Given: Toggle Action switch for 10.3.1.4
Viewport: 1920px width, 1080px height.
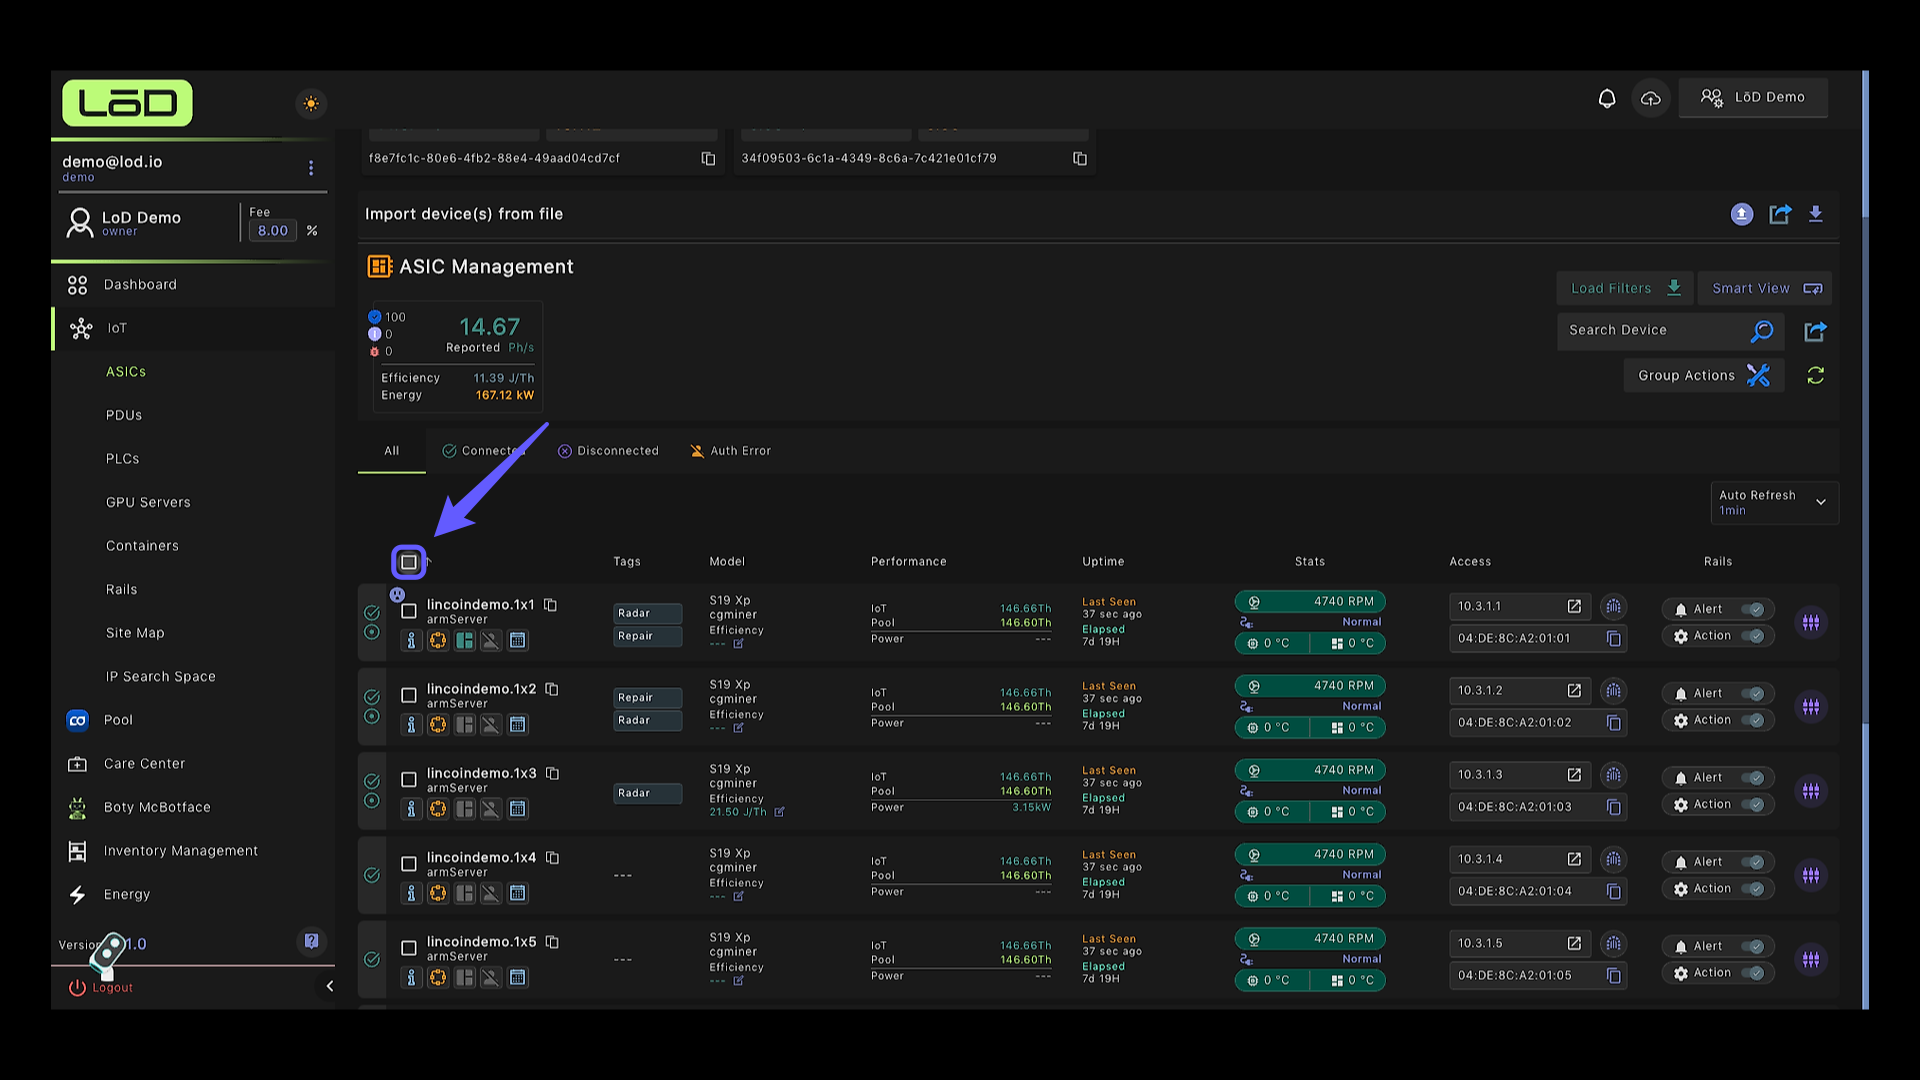Looking at the screenshot, I should (1753, 889).
